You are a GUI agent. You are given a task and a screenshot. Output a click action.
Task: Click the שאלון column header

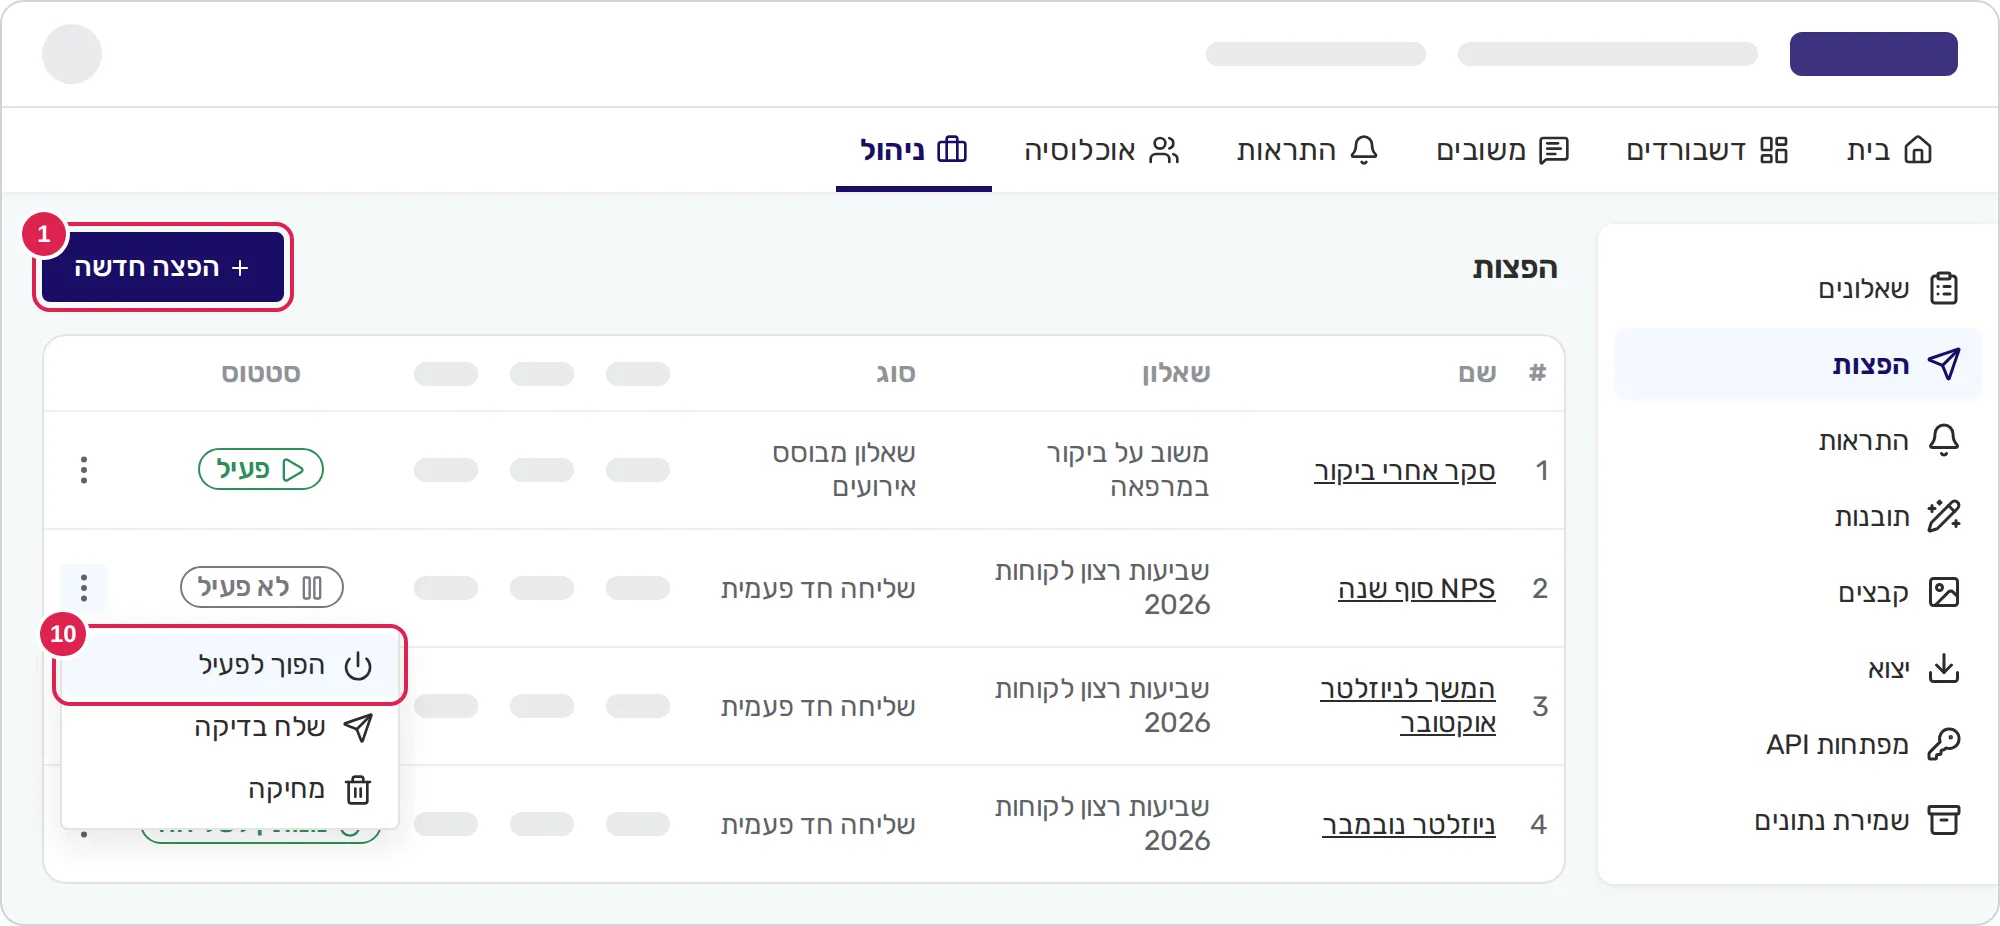click(x=1176, y=373)
